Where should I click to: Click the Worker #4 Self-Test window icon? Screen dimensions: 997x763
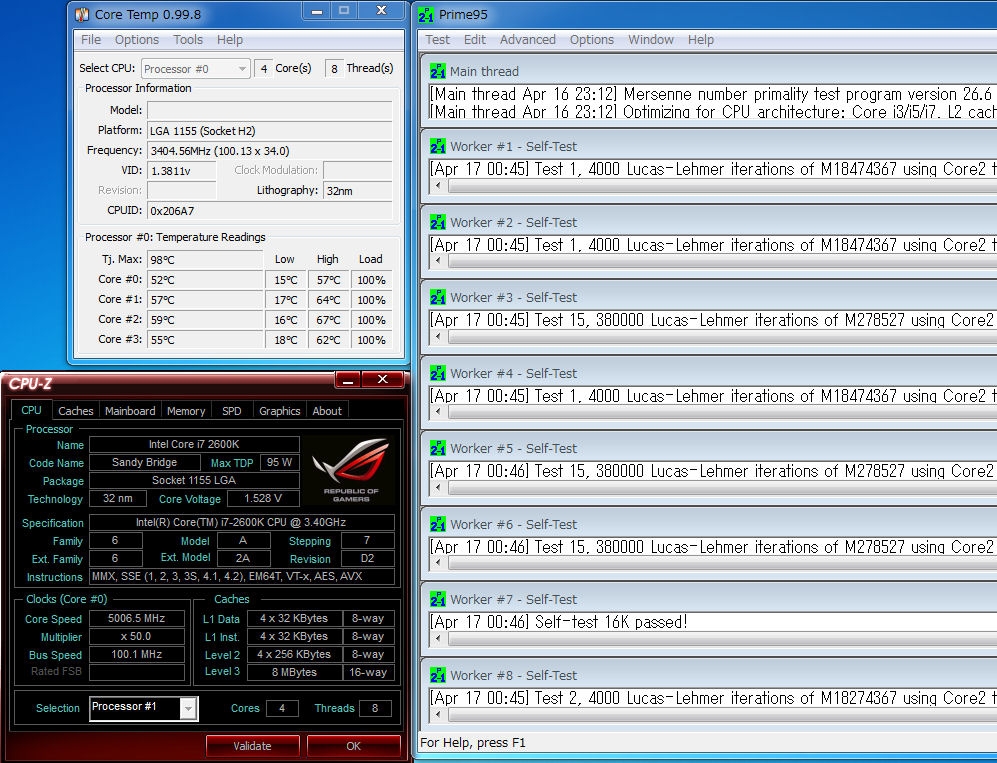pos(437,373)
